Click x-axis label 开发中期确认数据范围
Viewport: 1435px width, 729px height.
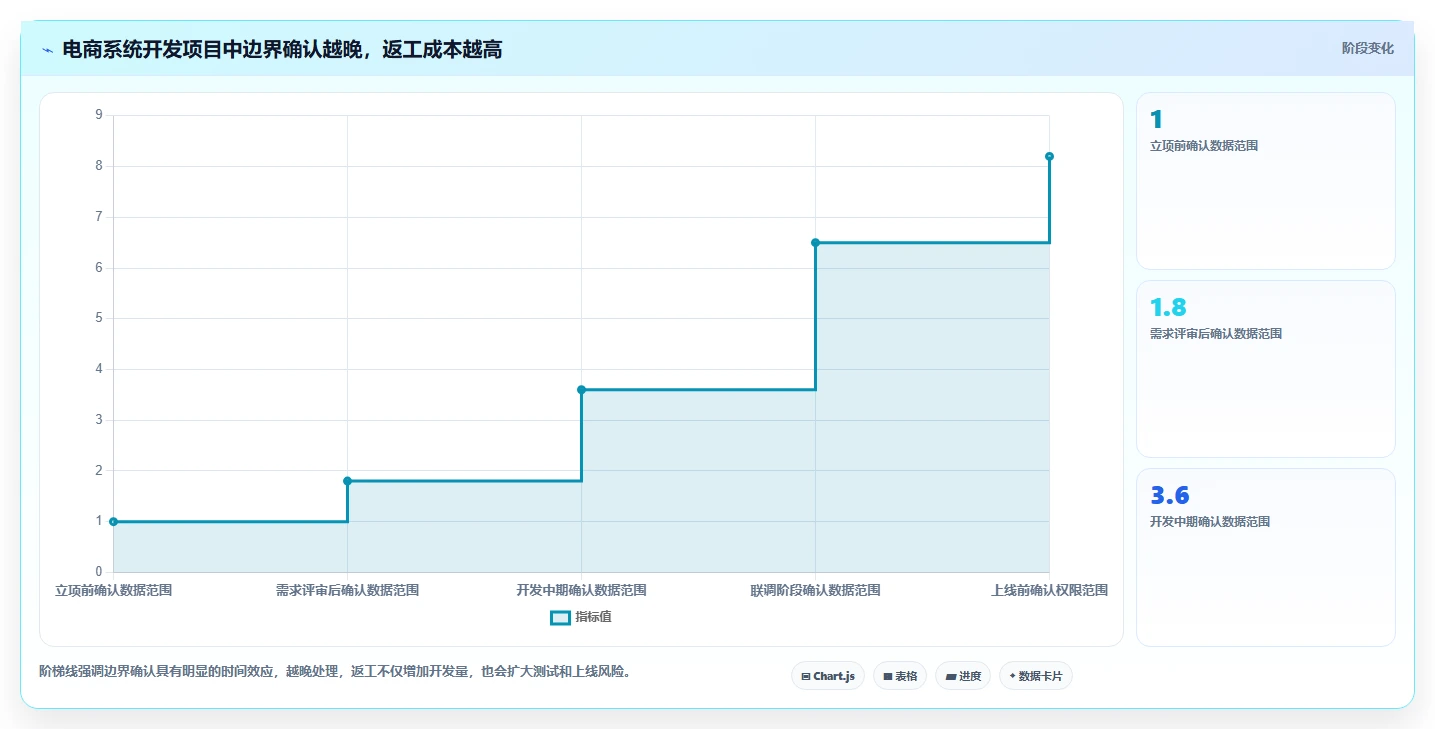(581, 590)
